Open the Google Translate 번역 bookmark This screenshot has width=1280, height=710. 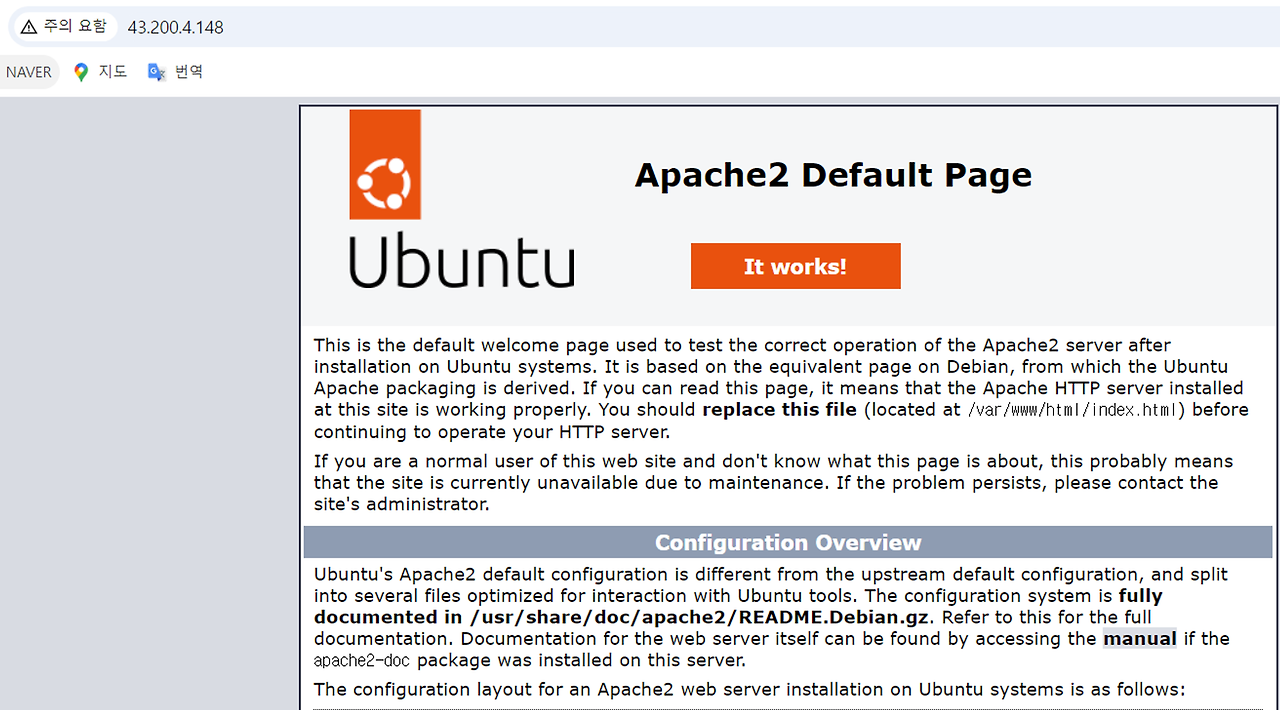176,72
